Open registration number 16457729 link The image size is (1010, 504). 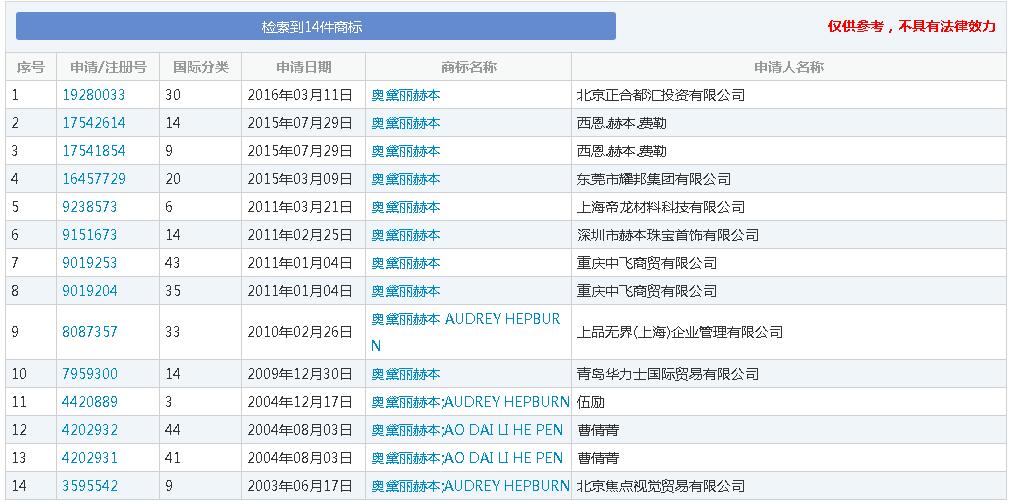click(94, 179)
